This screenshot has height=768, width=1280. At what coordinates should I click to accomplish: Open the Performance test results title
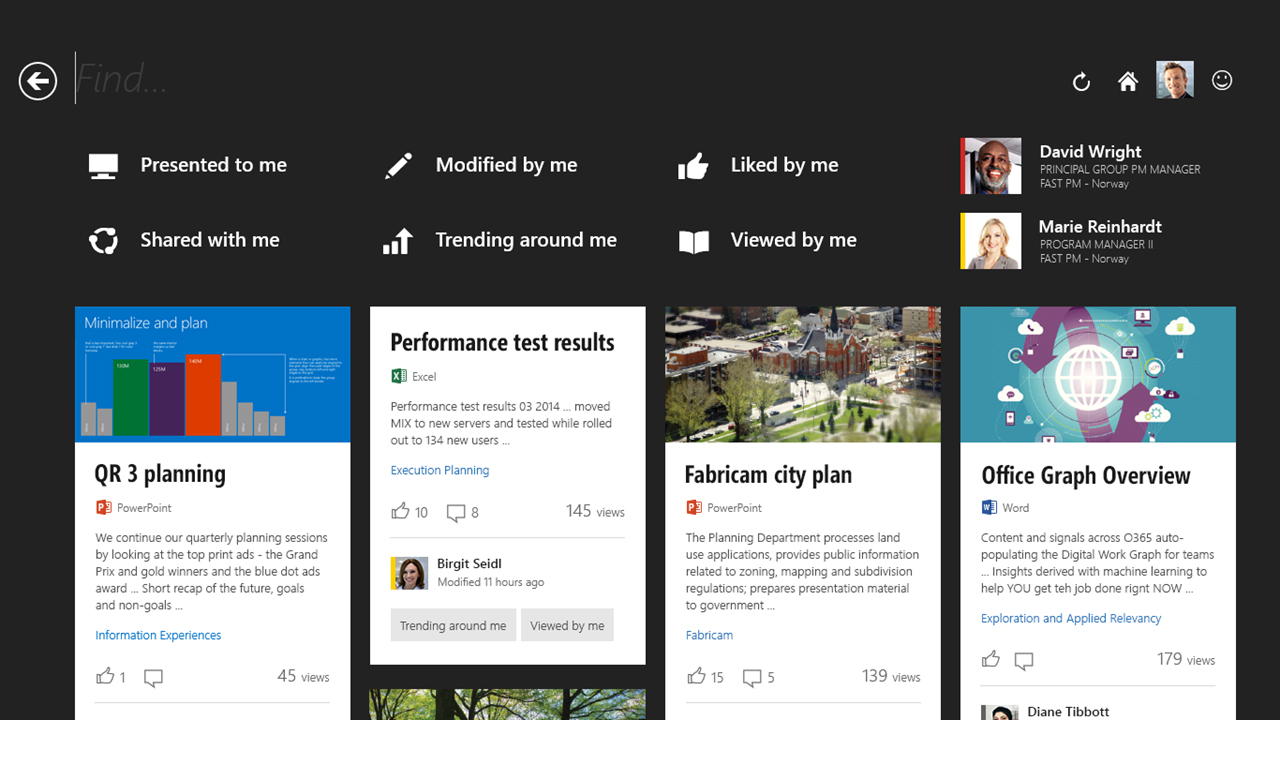click(x=502, y=342)
